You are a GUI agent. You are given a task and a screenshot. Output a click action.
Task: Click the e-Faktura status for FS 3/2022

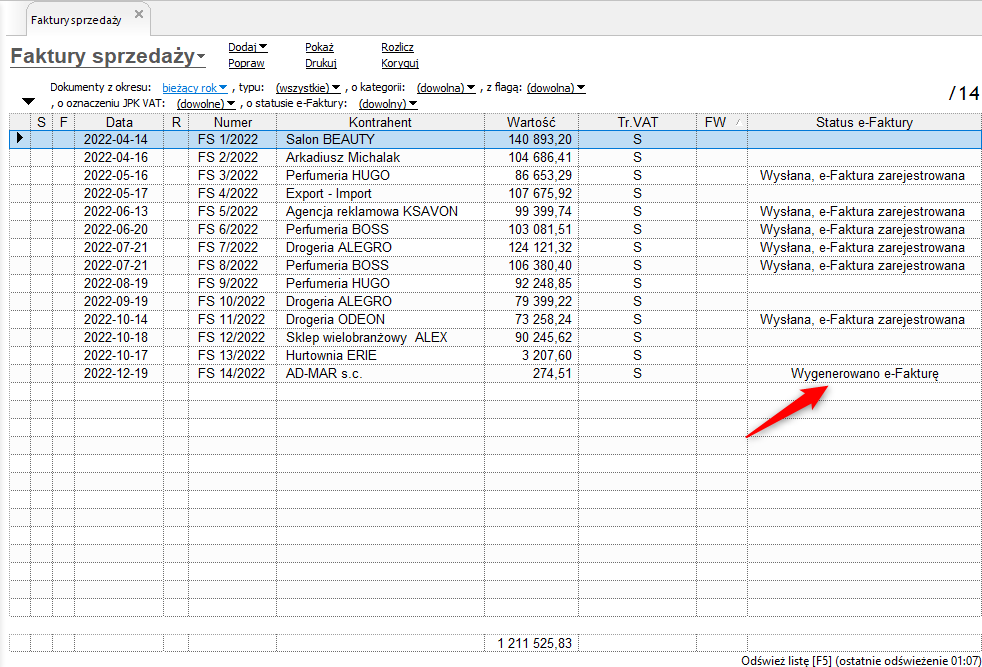862,175
